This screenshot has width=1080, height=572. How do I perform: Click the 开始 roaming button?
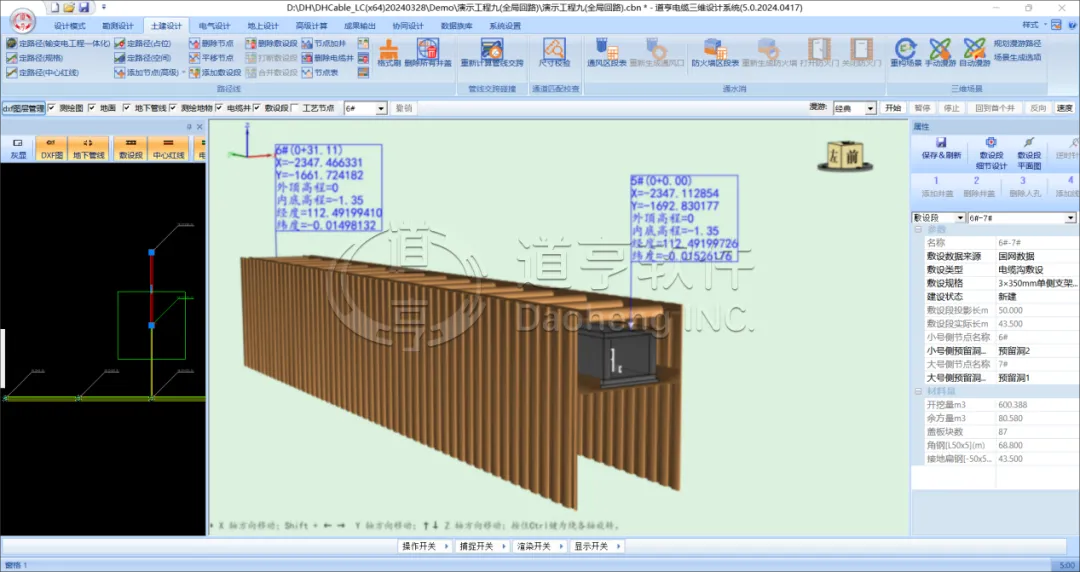tap(893, 108)
